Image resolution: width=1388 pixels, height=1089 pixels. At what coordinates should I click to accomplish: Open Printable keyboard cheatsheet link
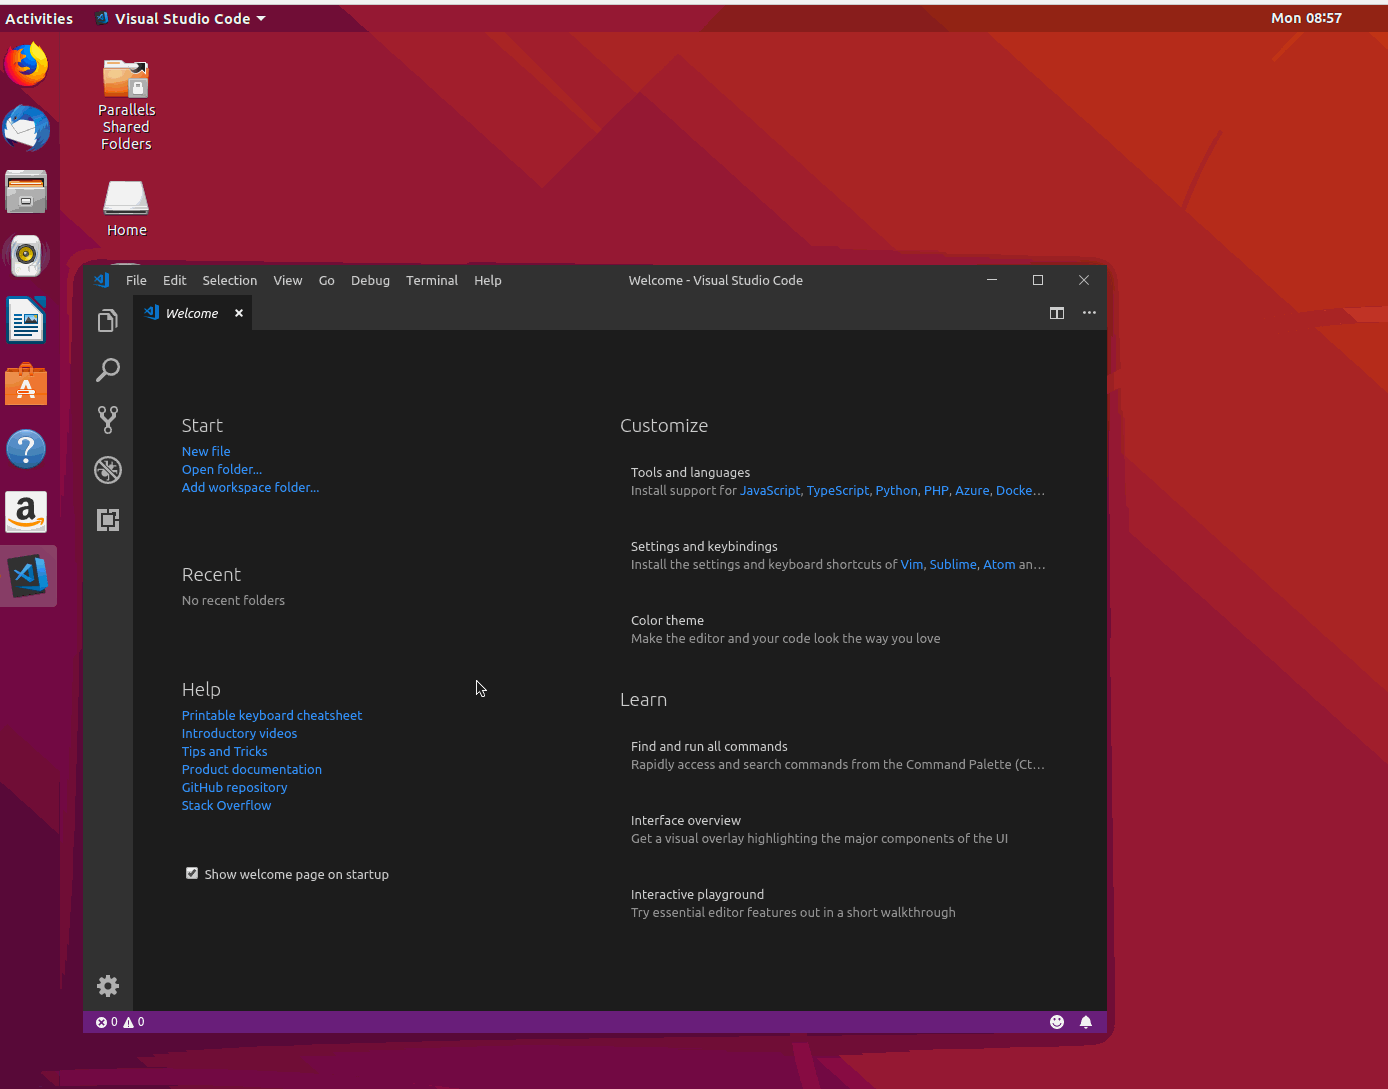pyautogui.click(x=272, y=715)
